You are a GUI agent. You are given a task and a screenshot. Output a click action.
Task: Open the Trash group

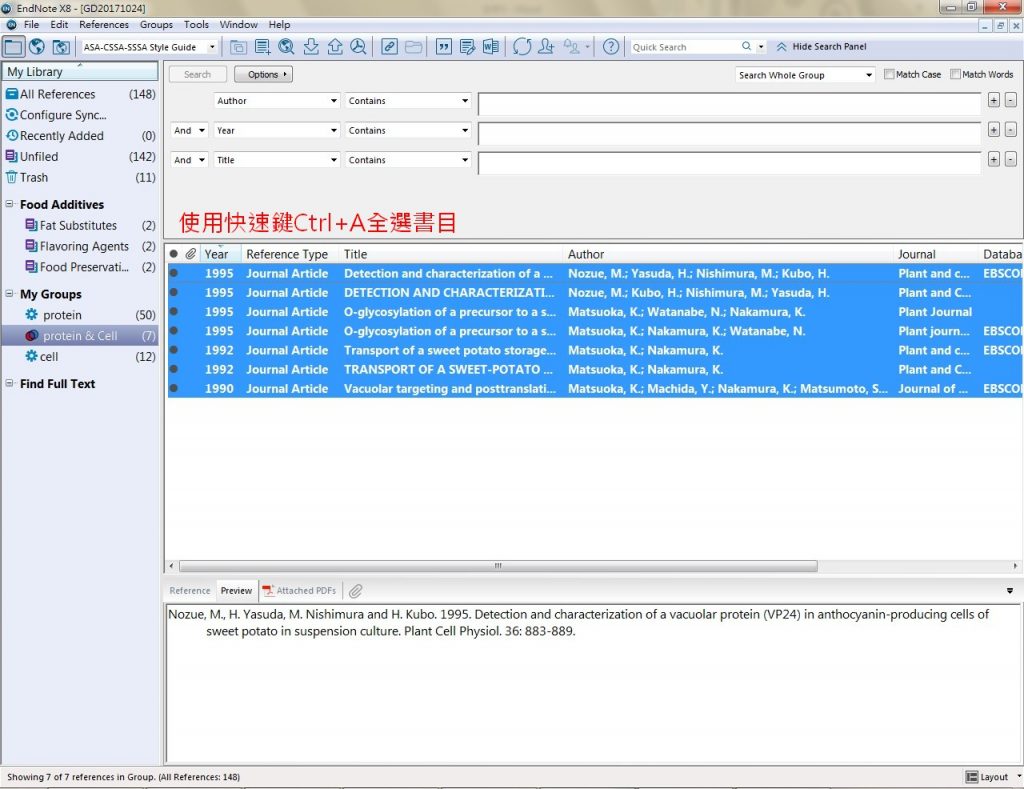click(80, 178)
